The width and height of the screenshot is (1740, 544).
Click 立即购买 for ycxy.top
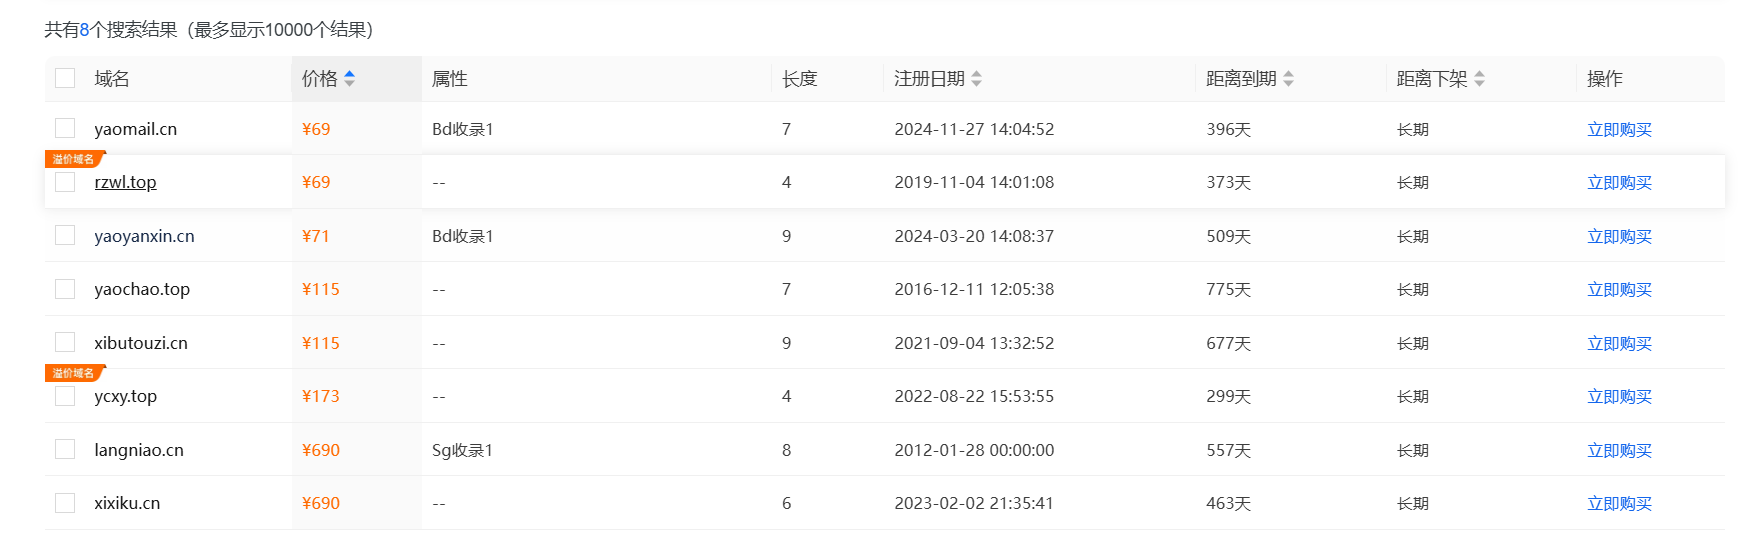pyautogui.click(x=1619, y=396)
